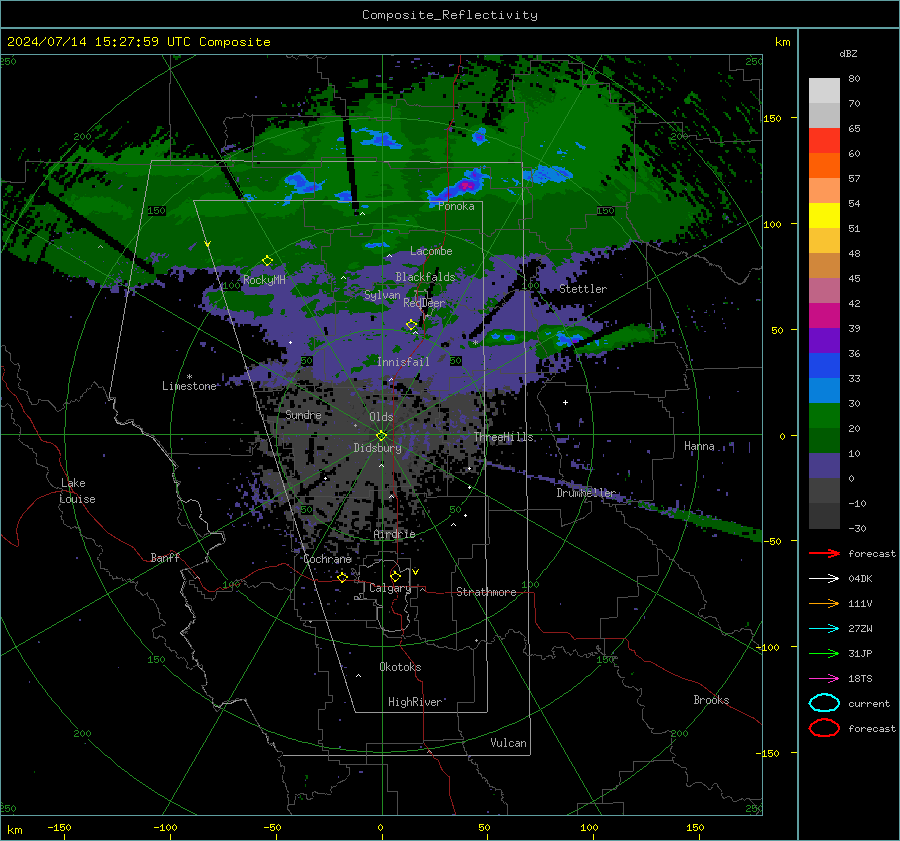Click the Composite_Reflectivity title text

click(x=450, y=15)
